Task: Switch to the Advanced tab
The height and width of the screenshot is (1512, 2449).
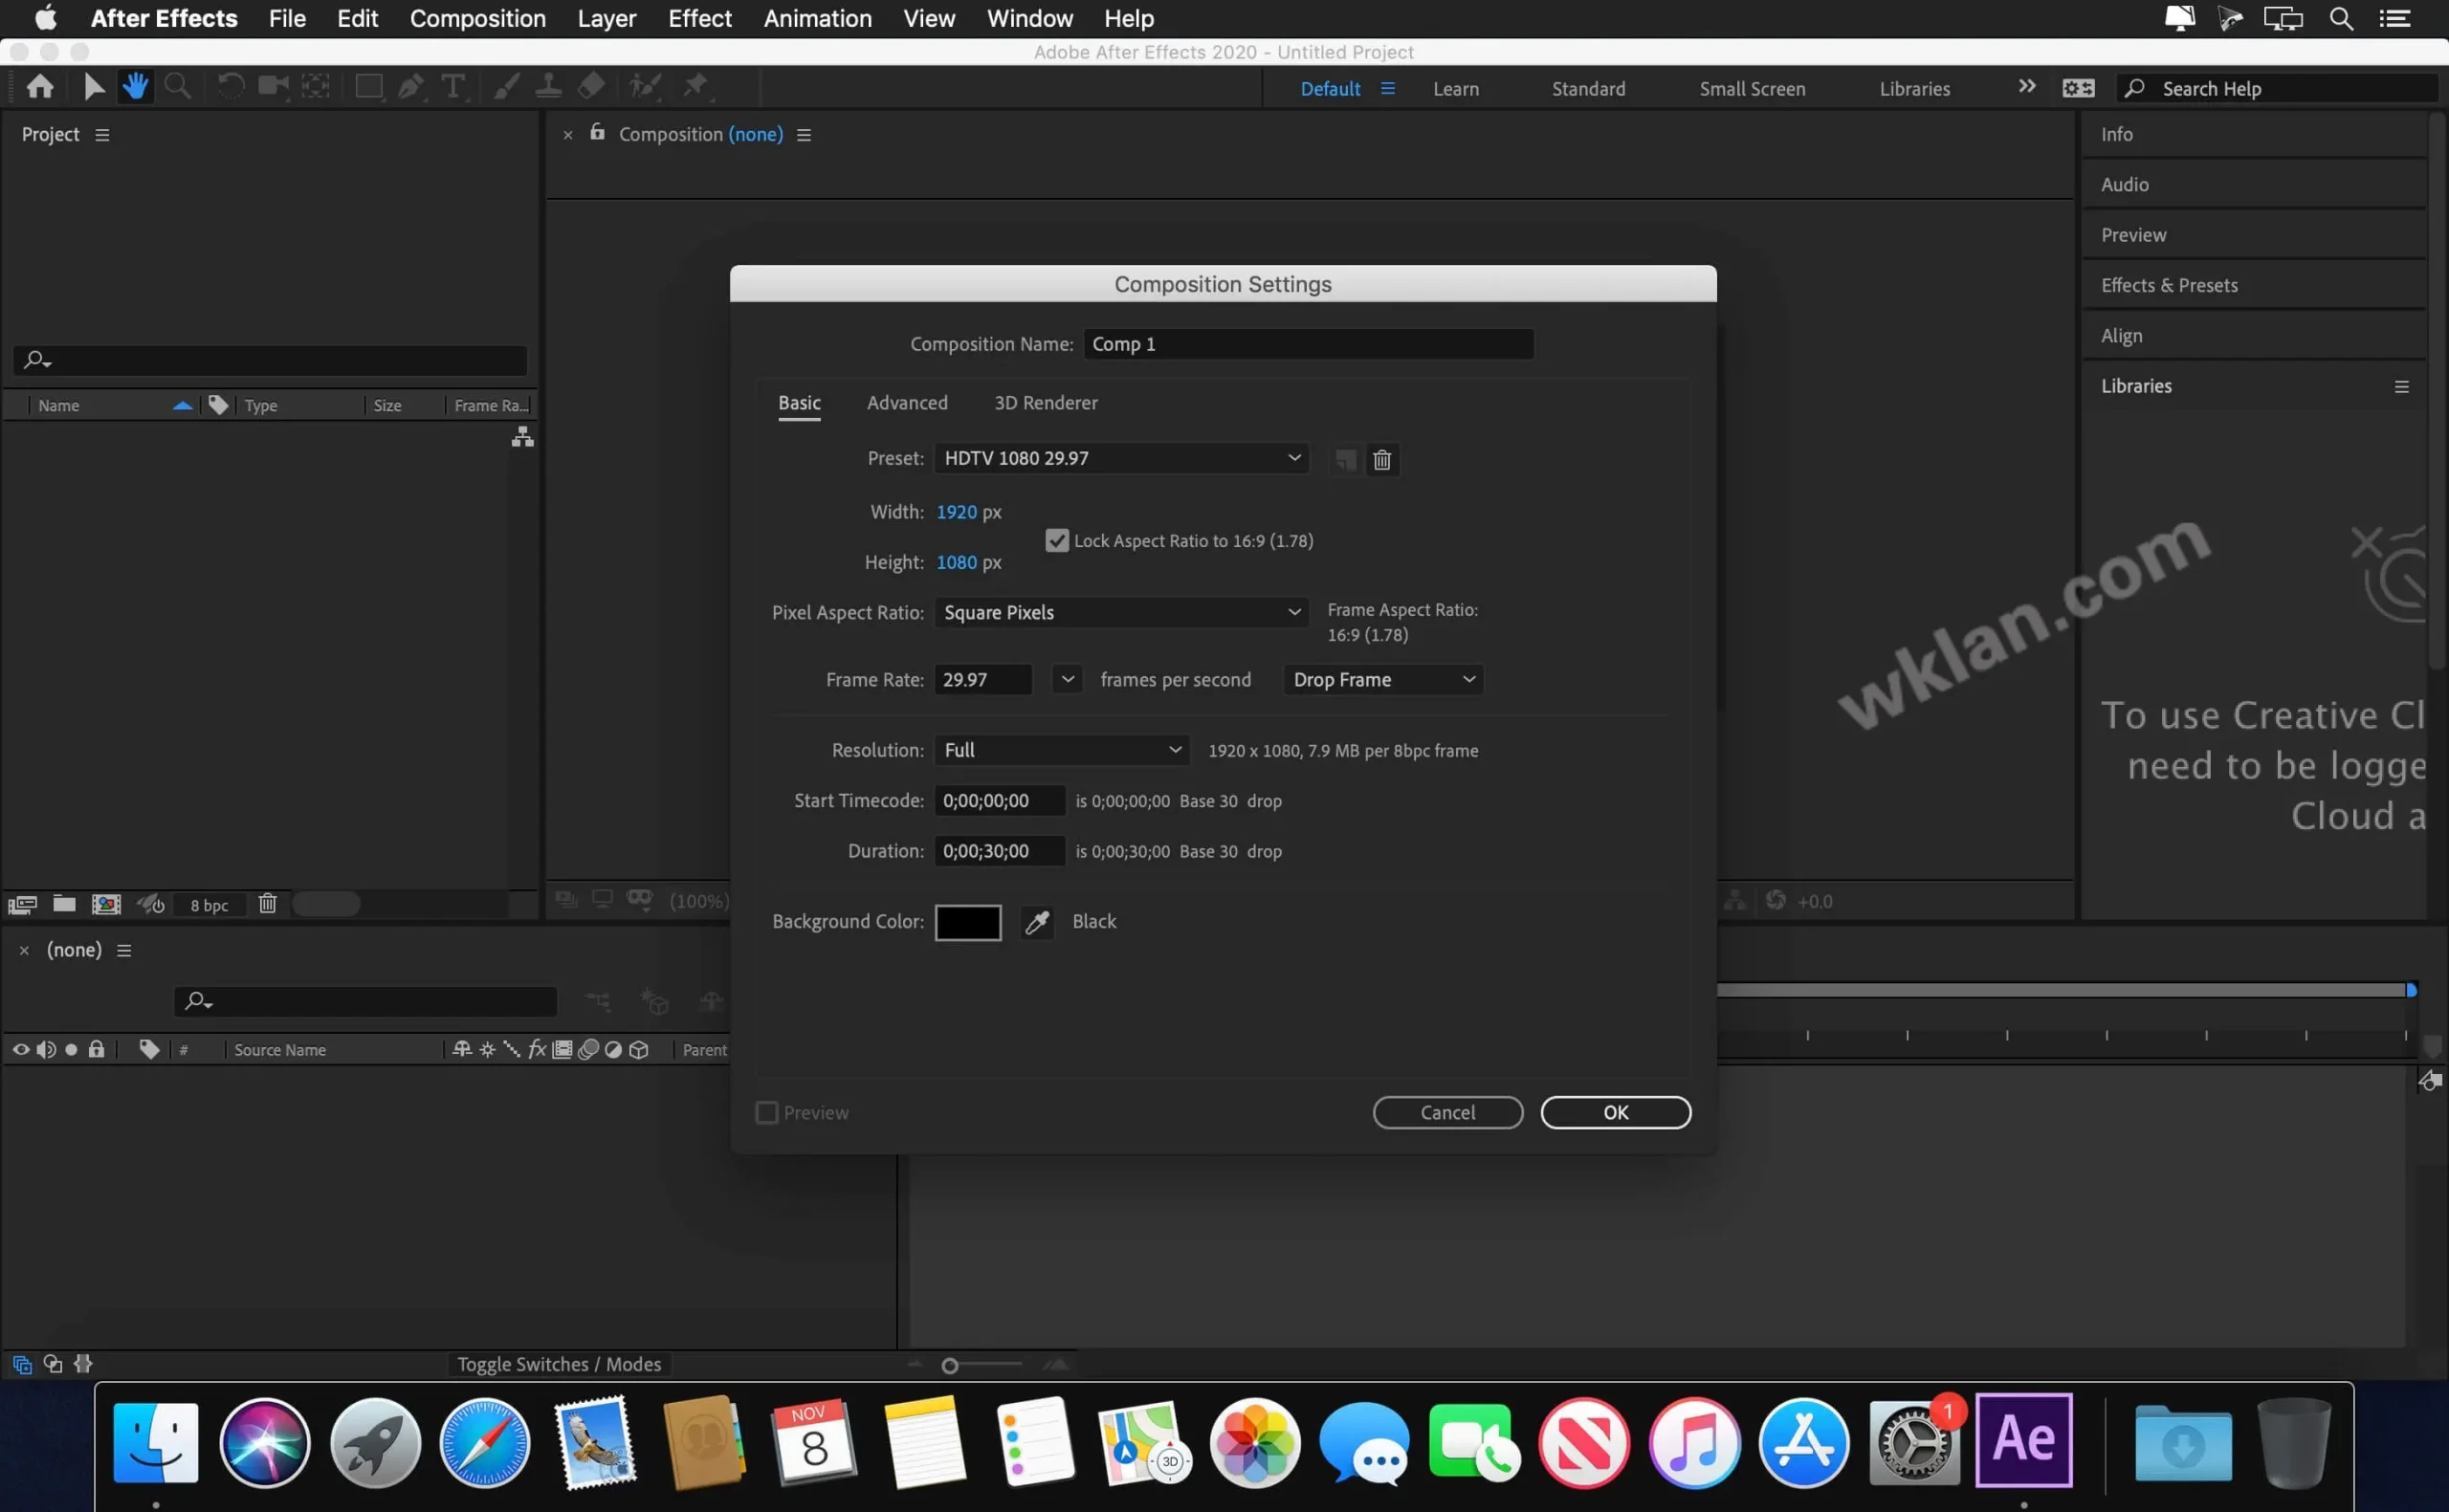Action: tap(907, 402)
